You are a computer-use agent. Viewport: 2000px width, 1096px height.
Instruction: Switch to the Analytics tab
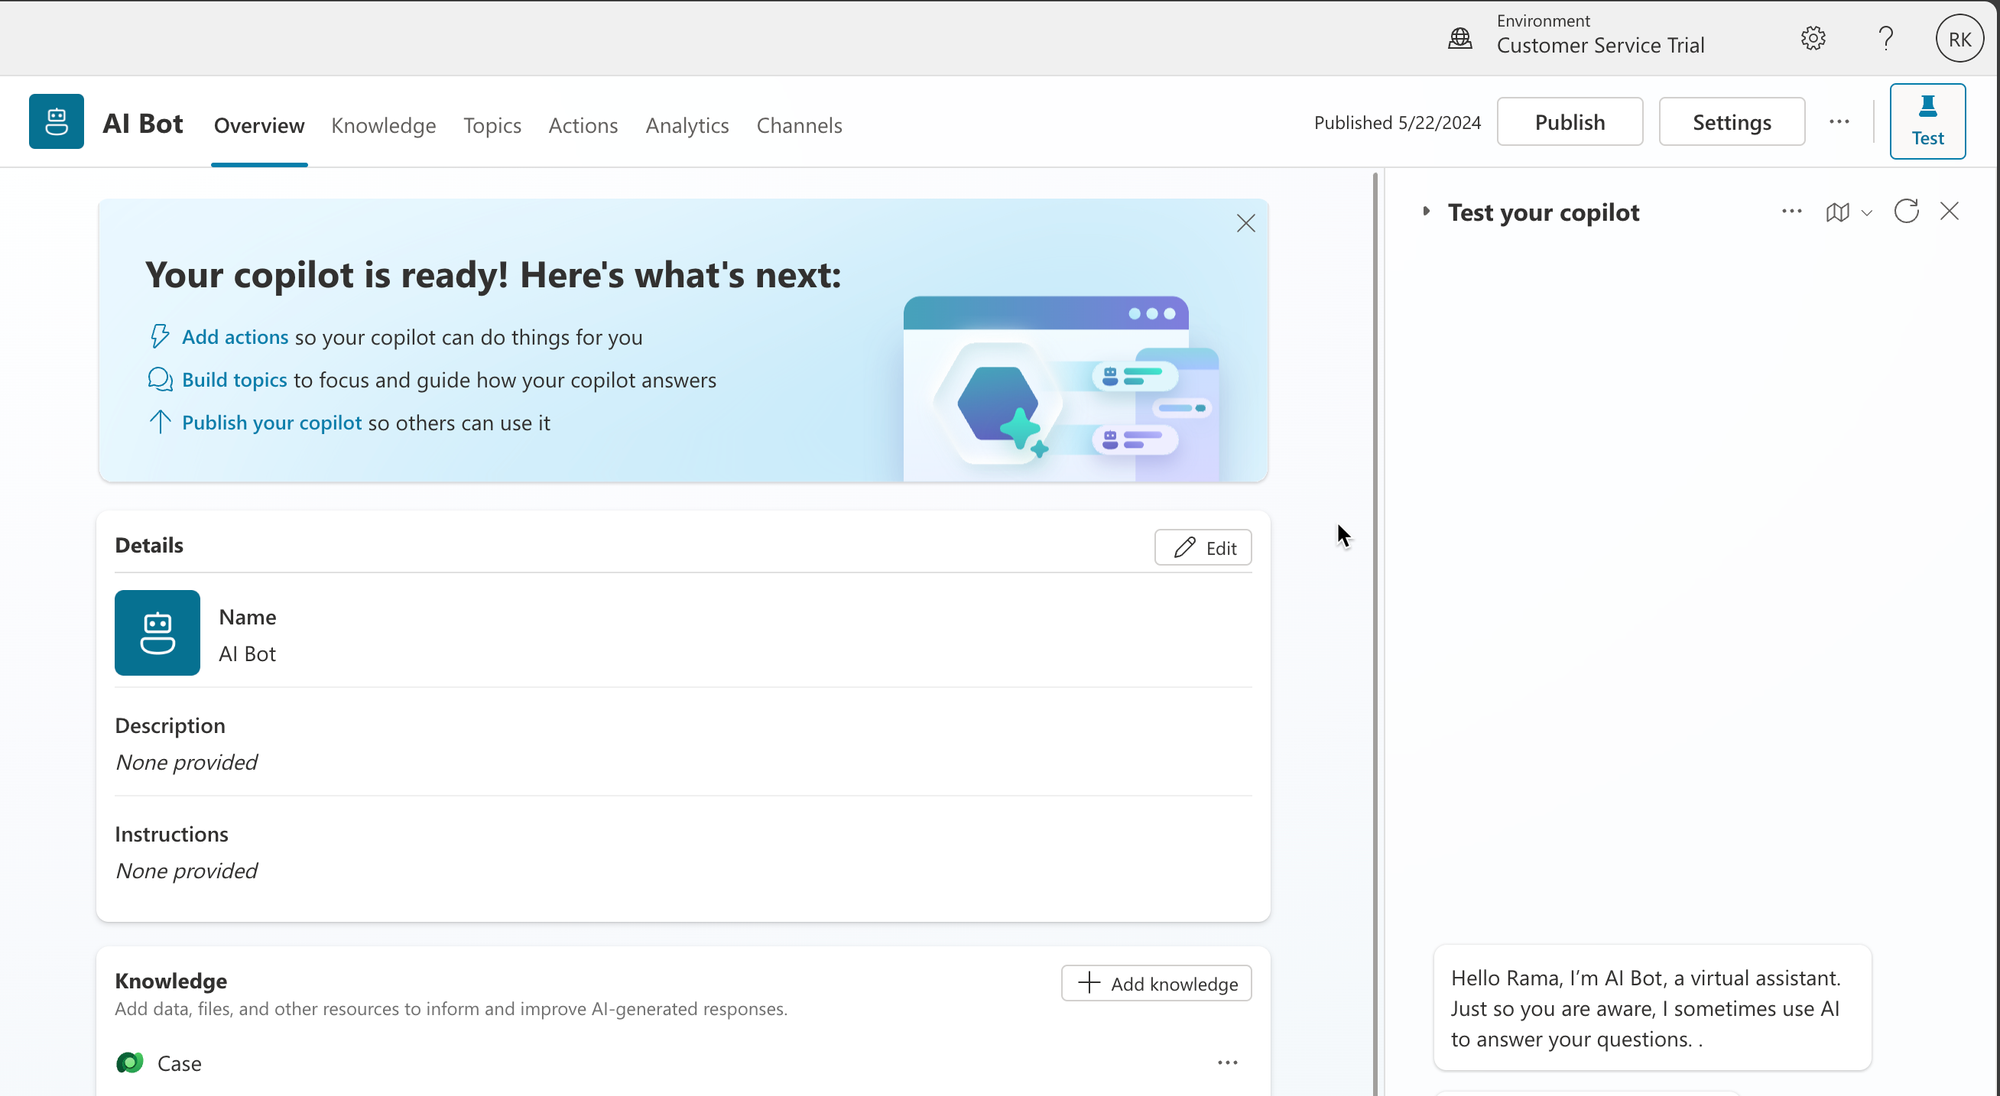pos(687,125)
